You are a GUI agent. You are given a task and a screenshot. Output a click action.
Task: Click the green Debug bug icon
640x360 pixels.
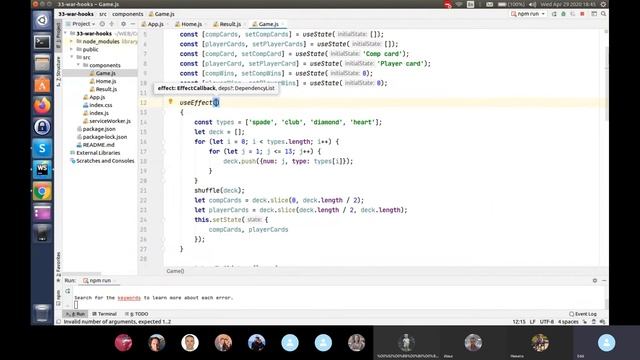tap(563, 14)
